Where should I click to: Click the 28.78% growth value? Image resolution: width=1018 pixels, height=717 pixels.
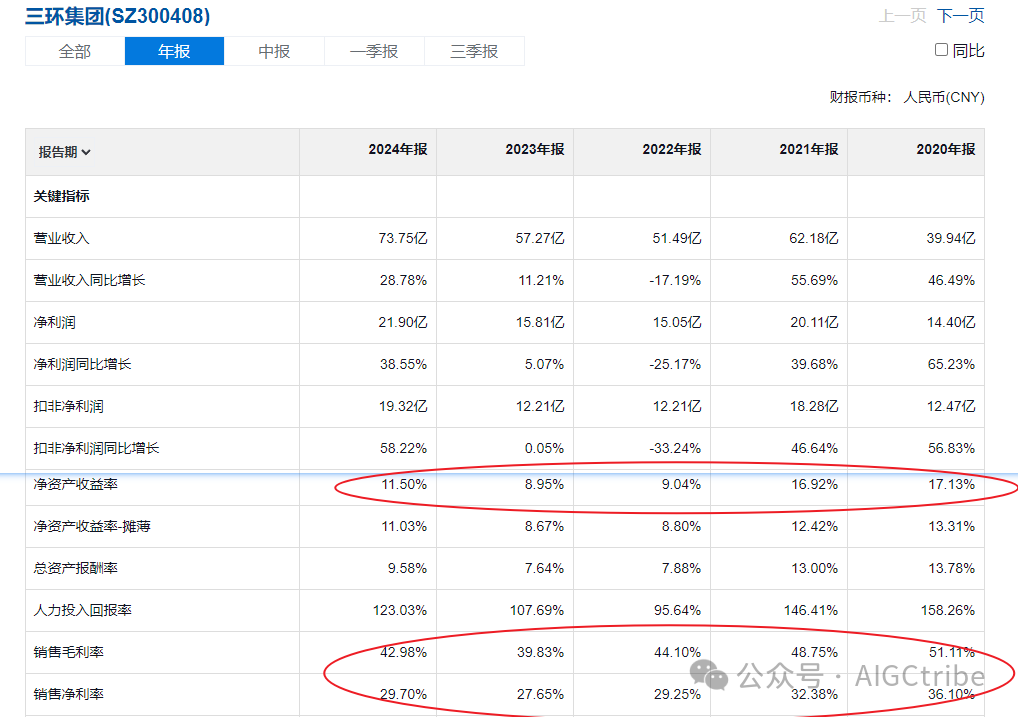[x=403, y=281]
